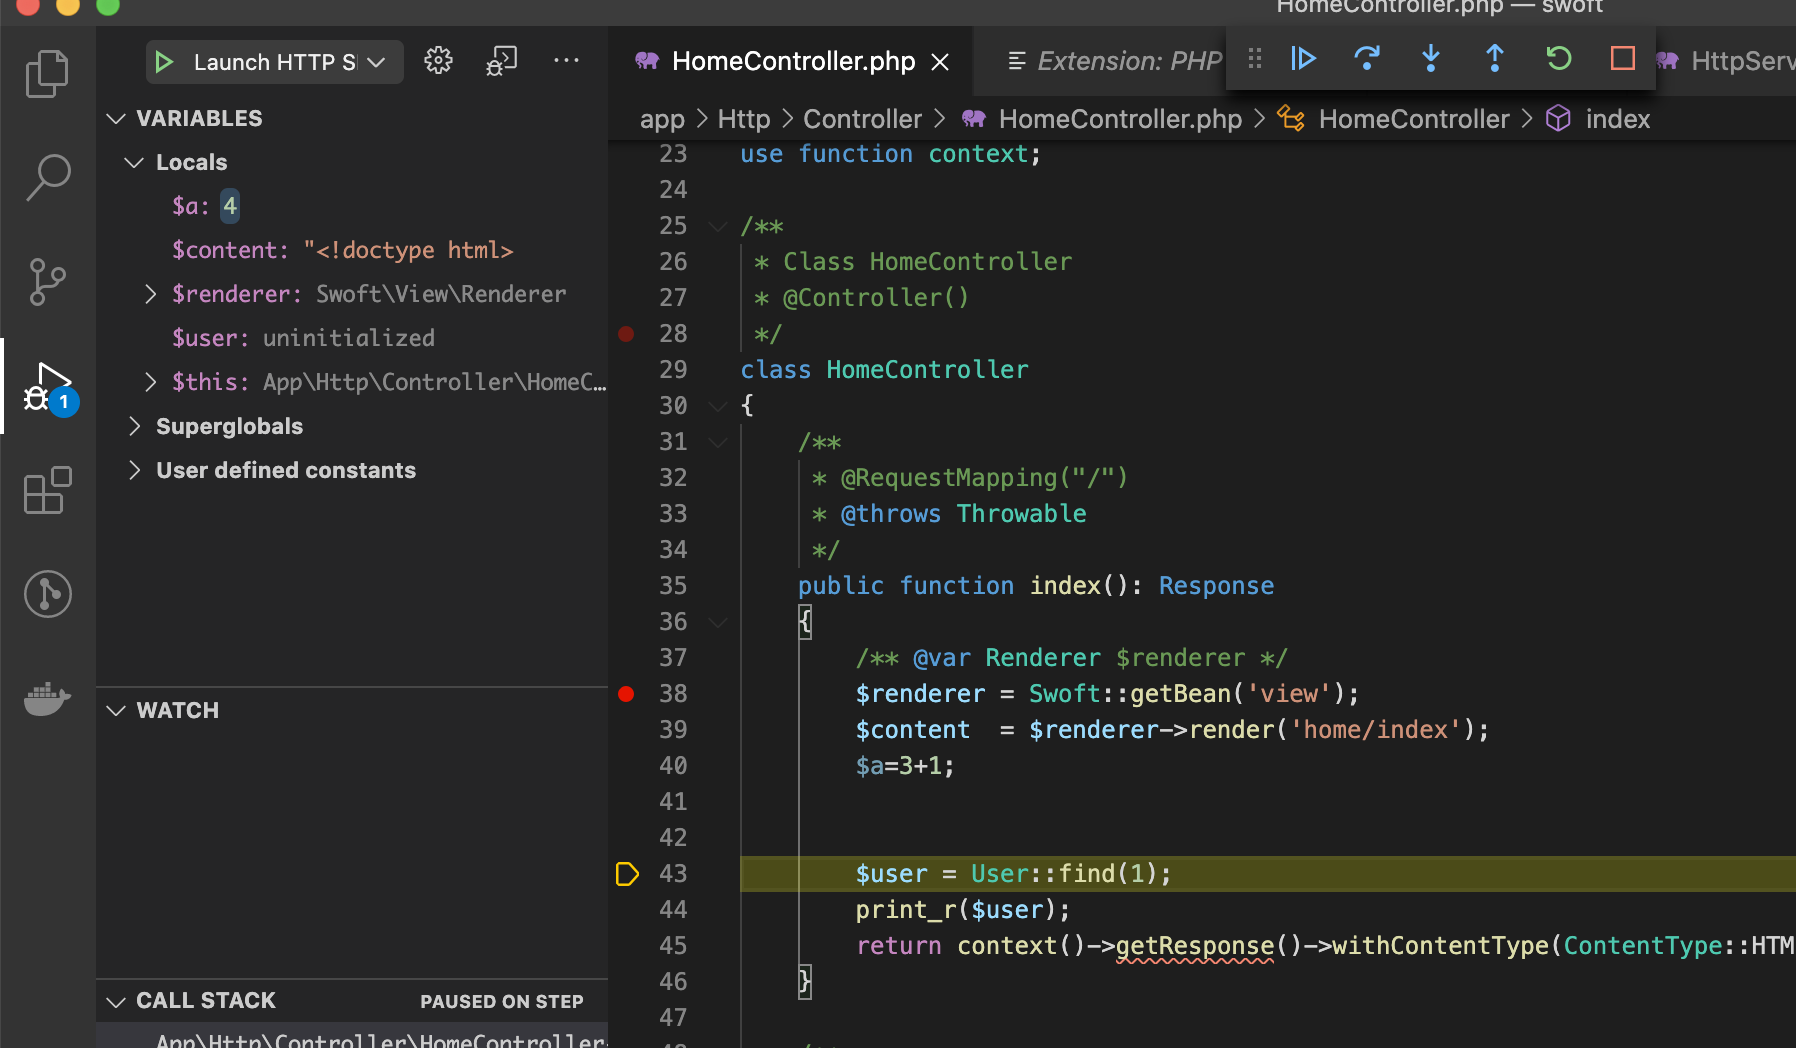The image size is (1796, 1048).
Task: Toggle the breakpoint on line 28
Action: coord(626,333)
